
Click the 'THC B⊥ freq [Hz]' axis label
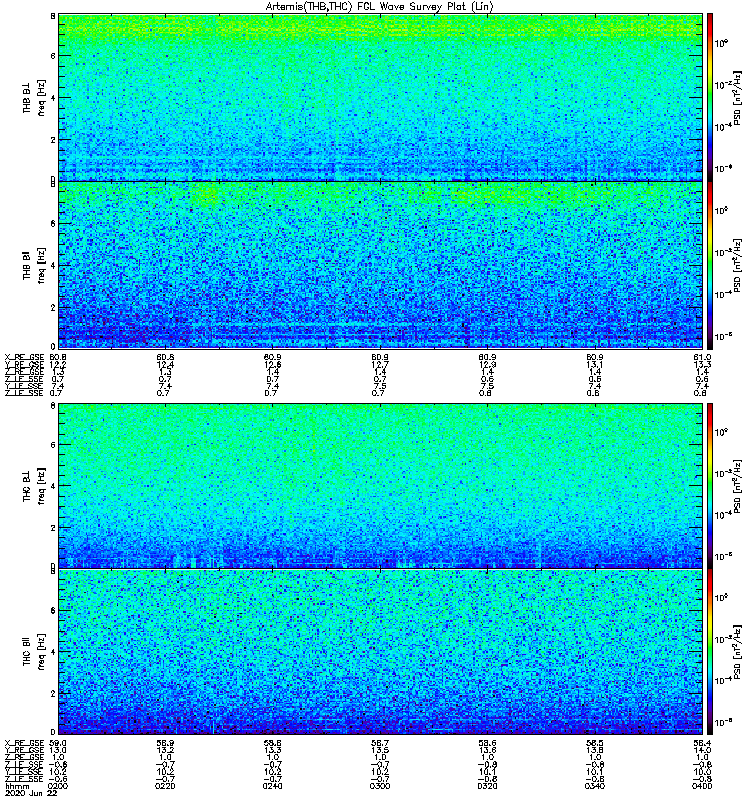(34, 486)
